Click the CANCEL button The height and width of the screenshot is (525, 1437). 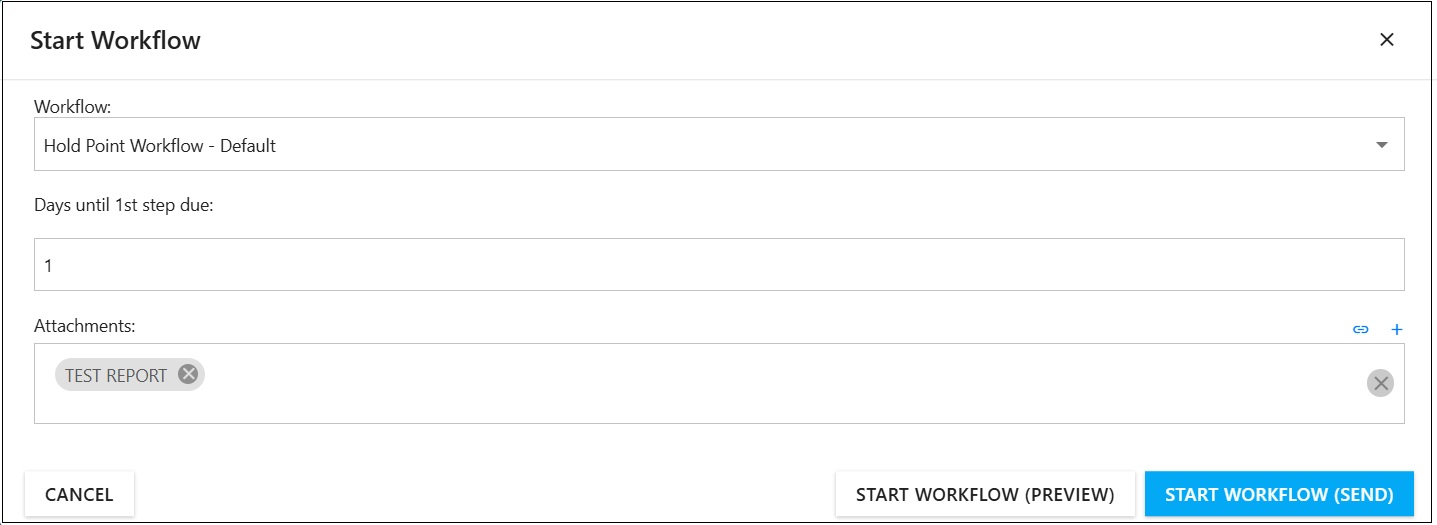79,494
